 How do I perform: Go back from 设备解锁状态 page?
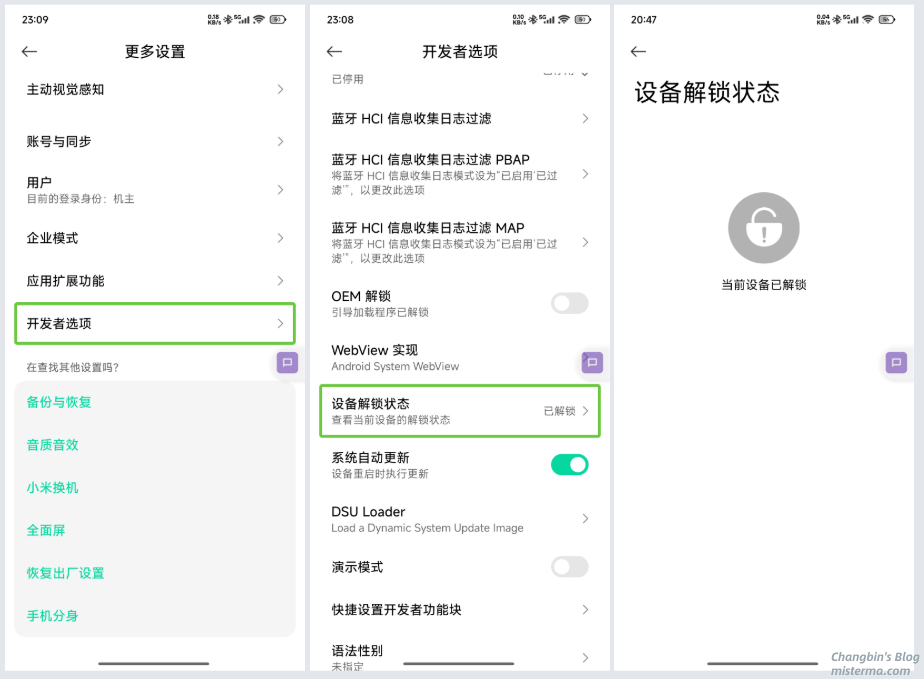638,52
